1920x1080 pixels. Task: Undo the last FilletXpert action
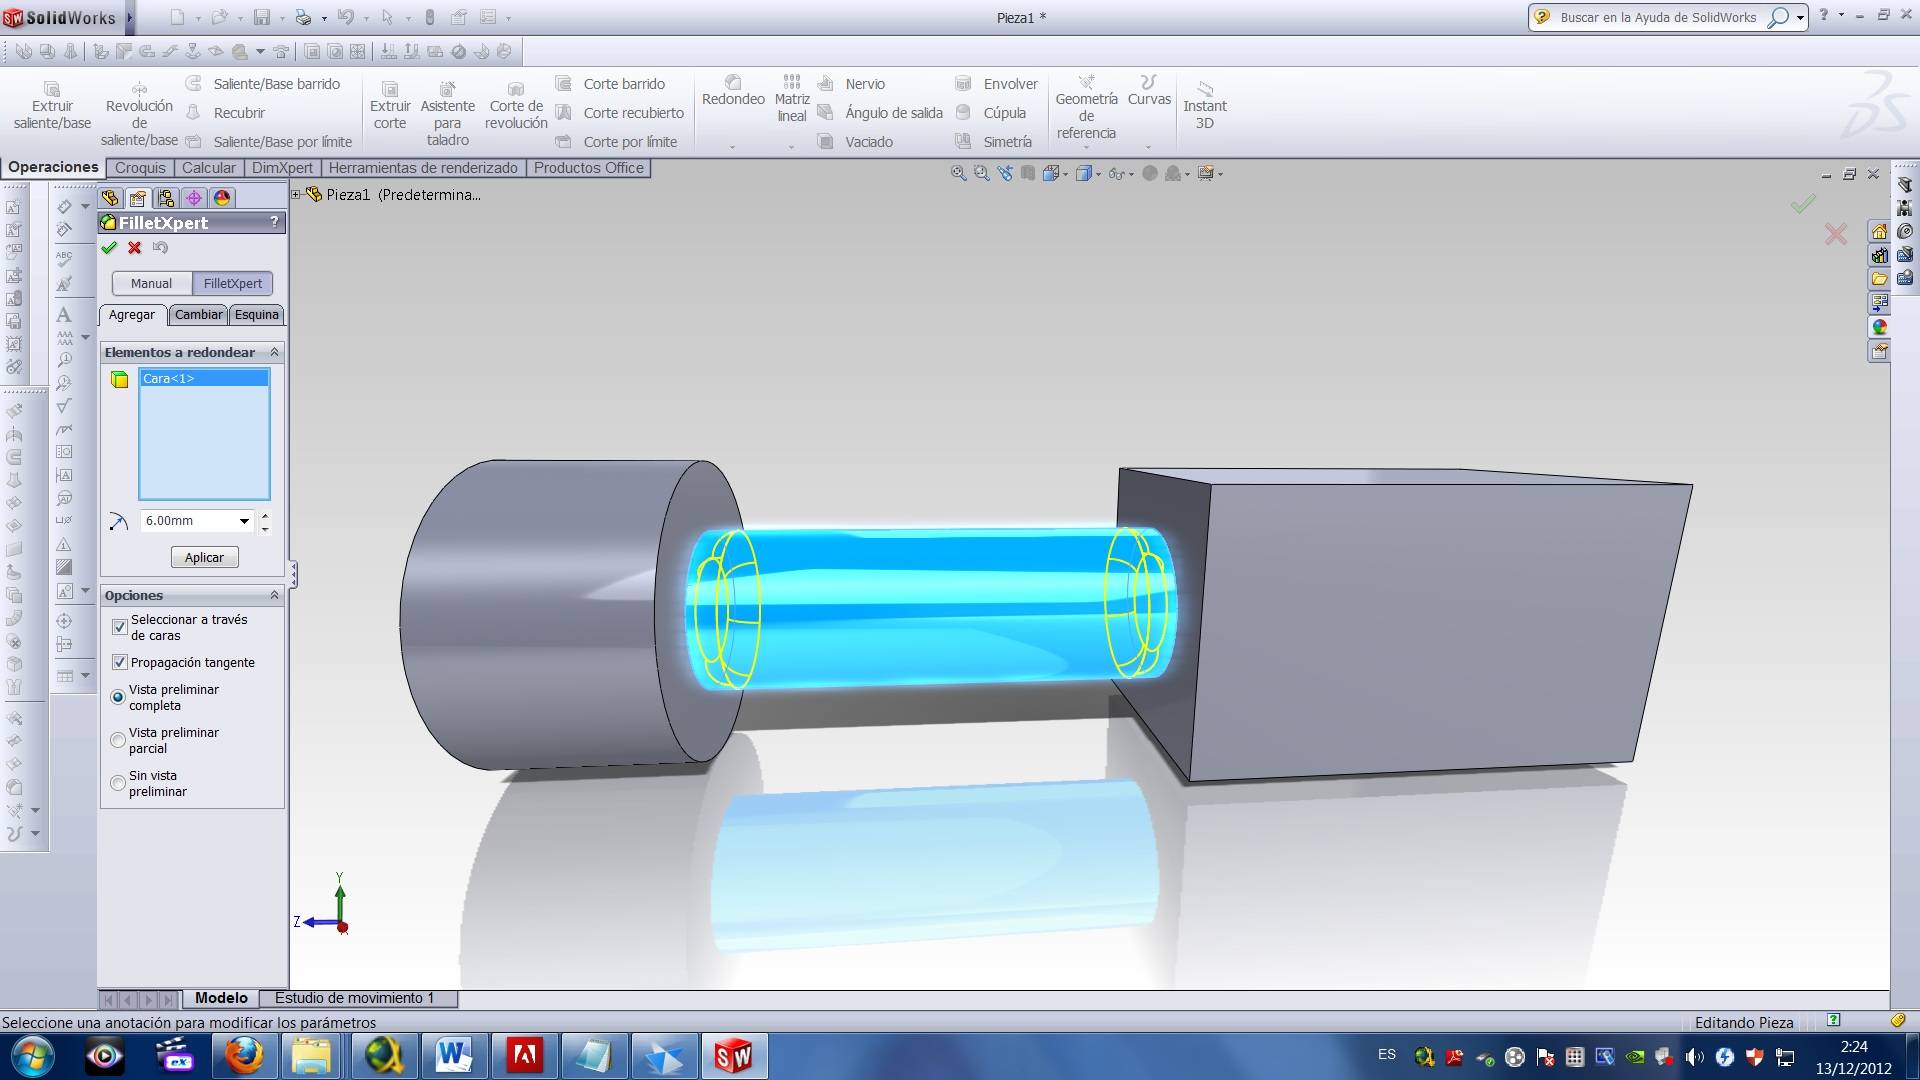[x=160, y=248]
